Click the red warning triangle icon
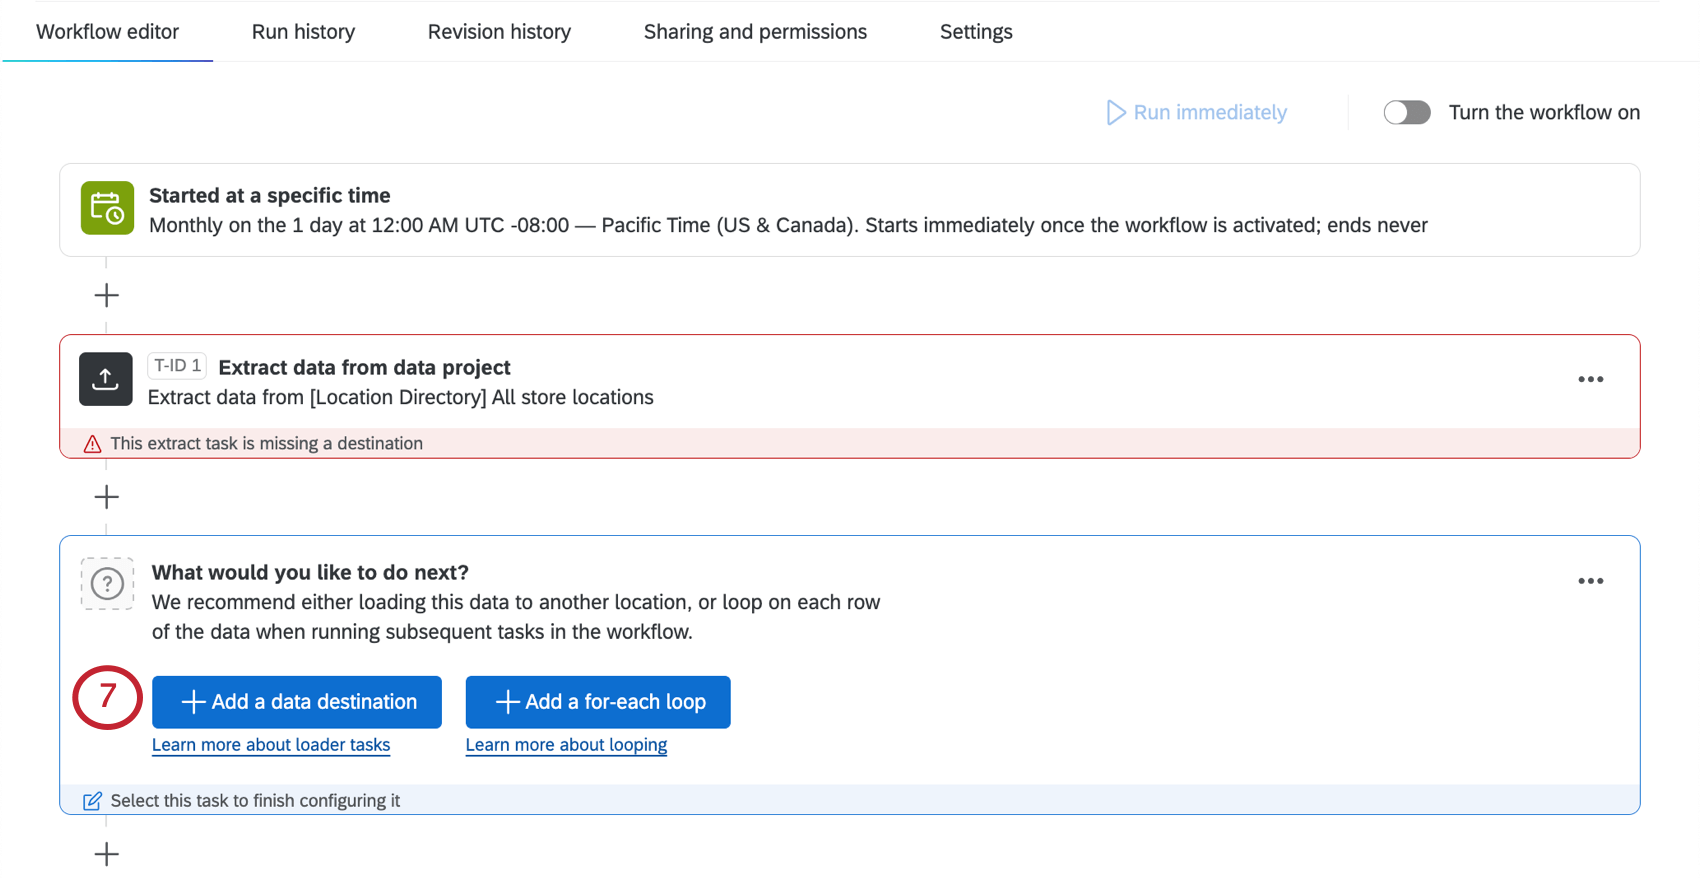Viewport: 1700px width, 878px height. tap(93, 444)
